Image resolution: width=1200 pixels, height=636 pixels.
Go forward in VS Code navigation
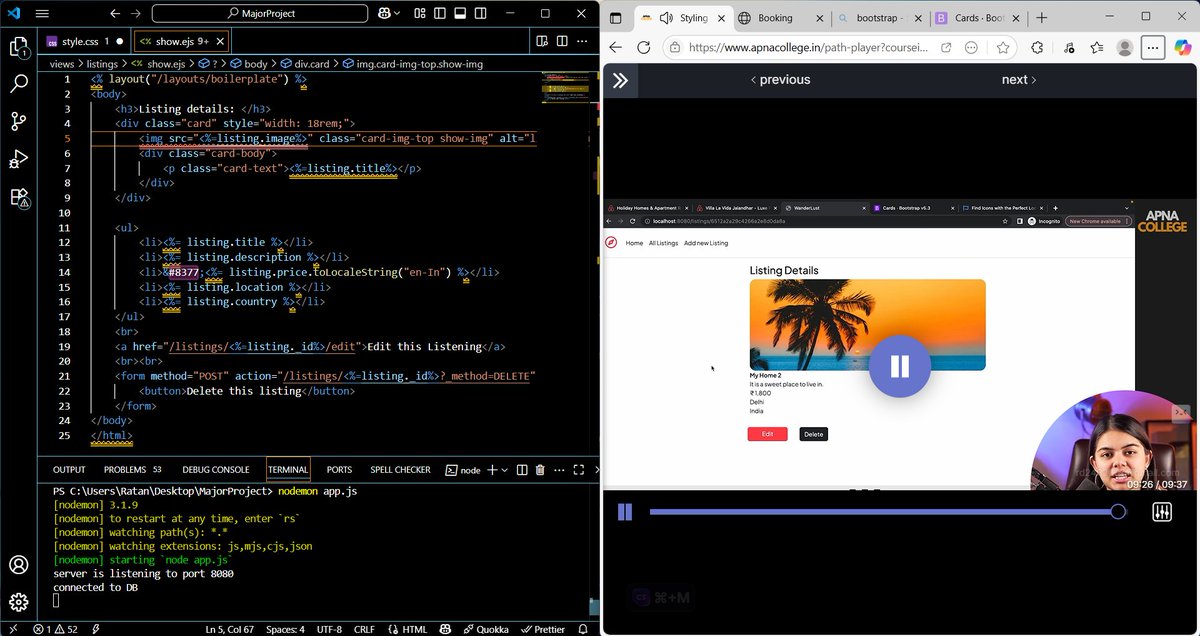[x=137, y=14]
